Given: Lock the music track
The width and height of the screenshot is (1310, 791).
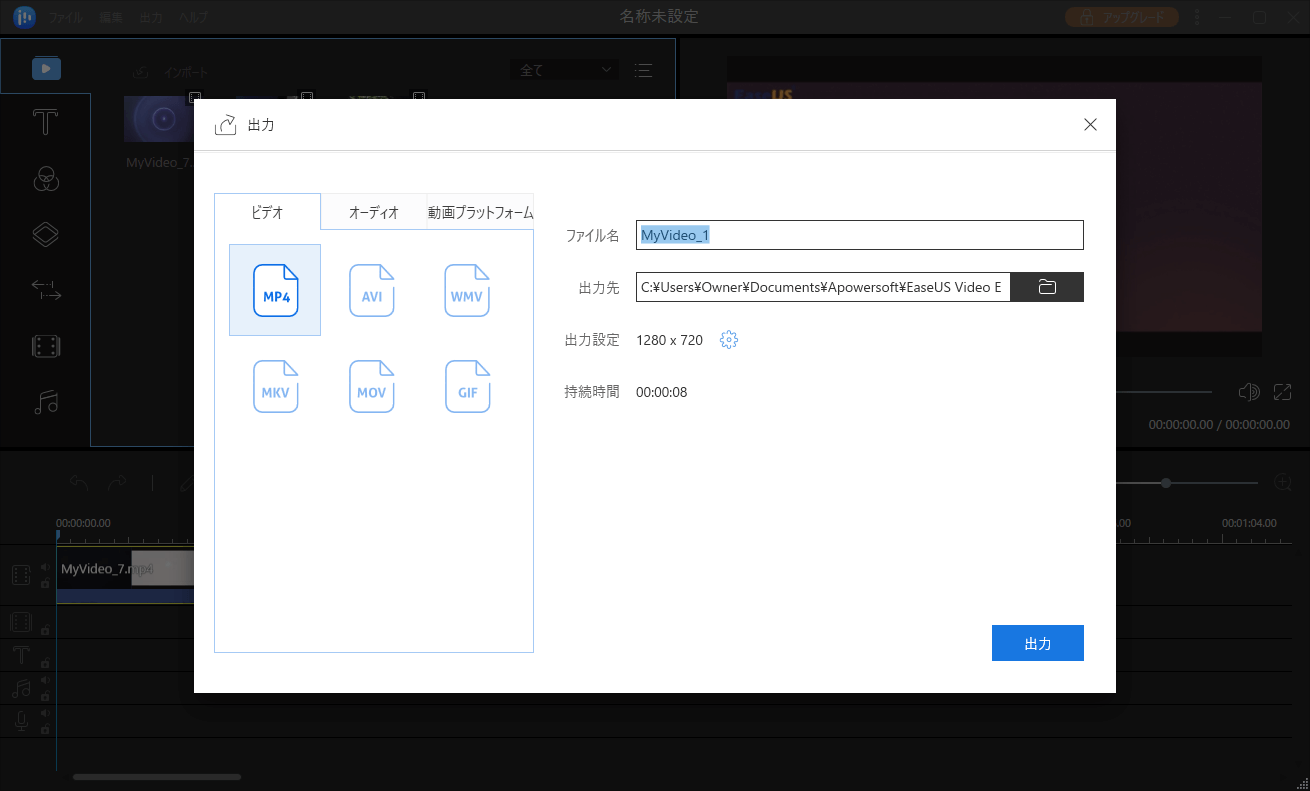Looking at the screenshot, I should pos(45,696).
